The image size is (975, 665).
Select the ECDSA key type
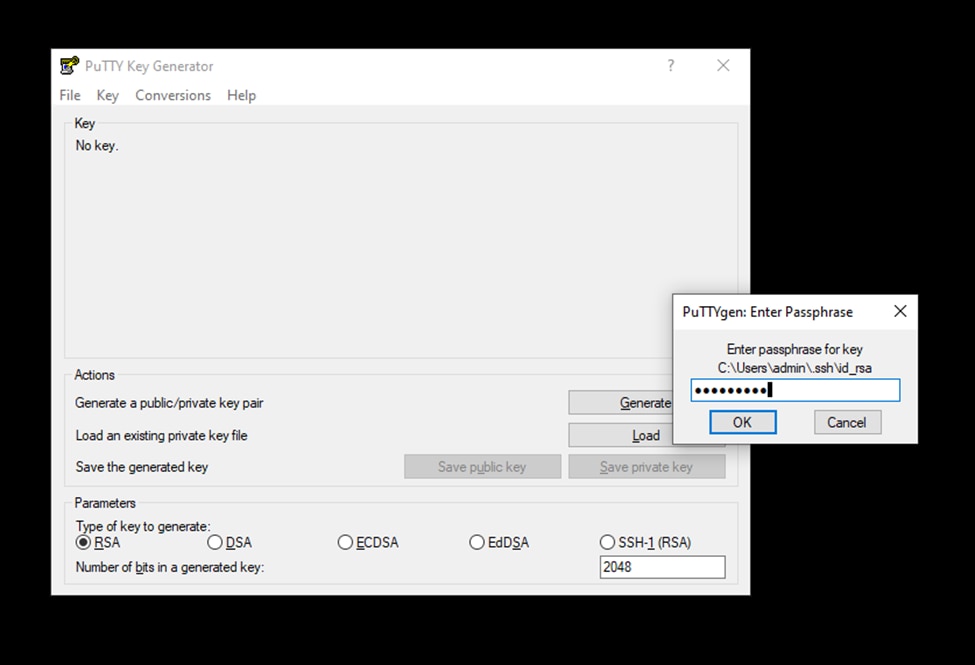pyautogui.click(x=368, y=542)
